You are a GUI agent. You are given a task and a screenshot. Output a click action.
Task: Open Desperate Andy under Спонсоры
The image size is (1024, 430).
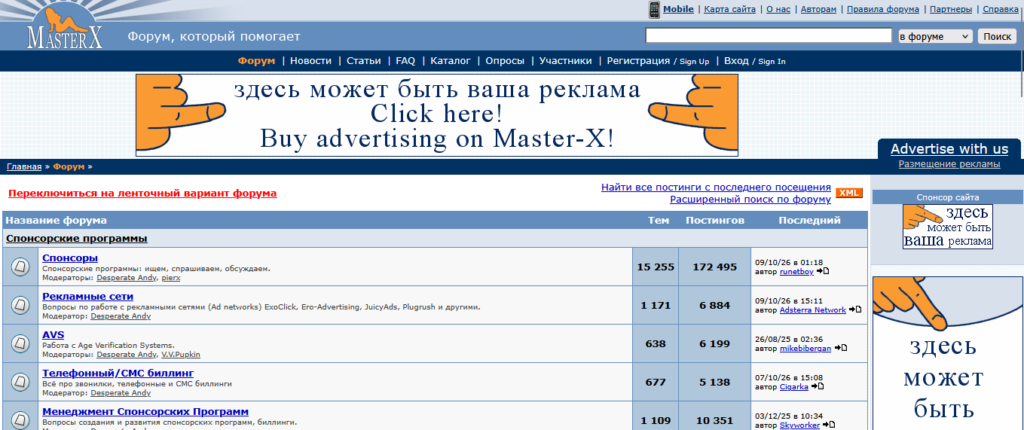point(127,278)
